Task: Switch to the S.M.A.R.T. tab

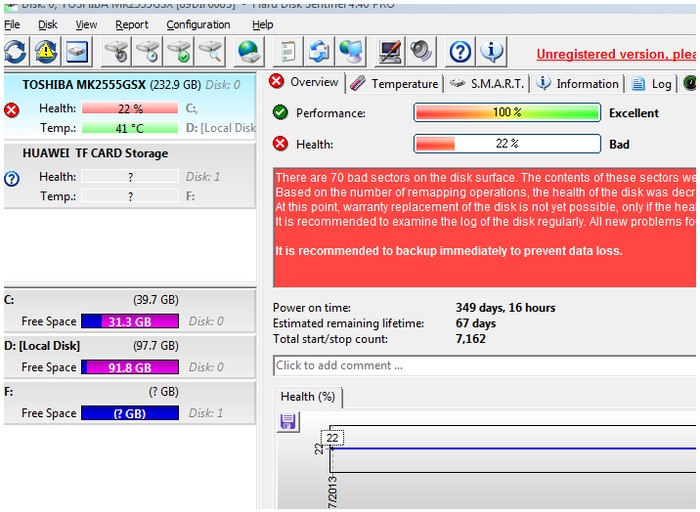Action: (487, 83)
